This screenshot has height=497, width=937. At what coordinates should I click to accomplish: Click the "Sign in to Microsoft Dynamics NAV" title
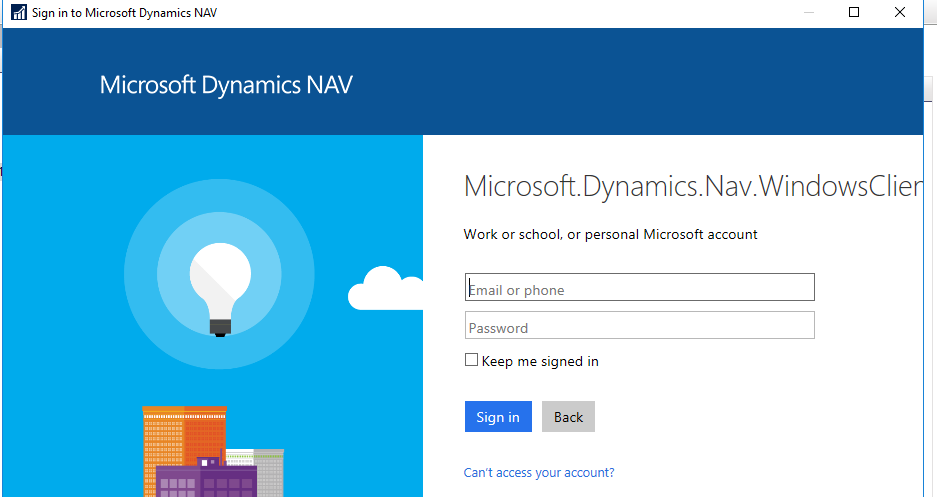click(x=124, y=13)
